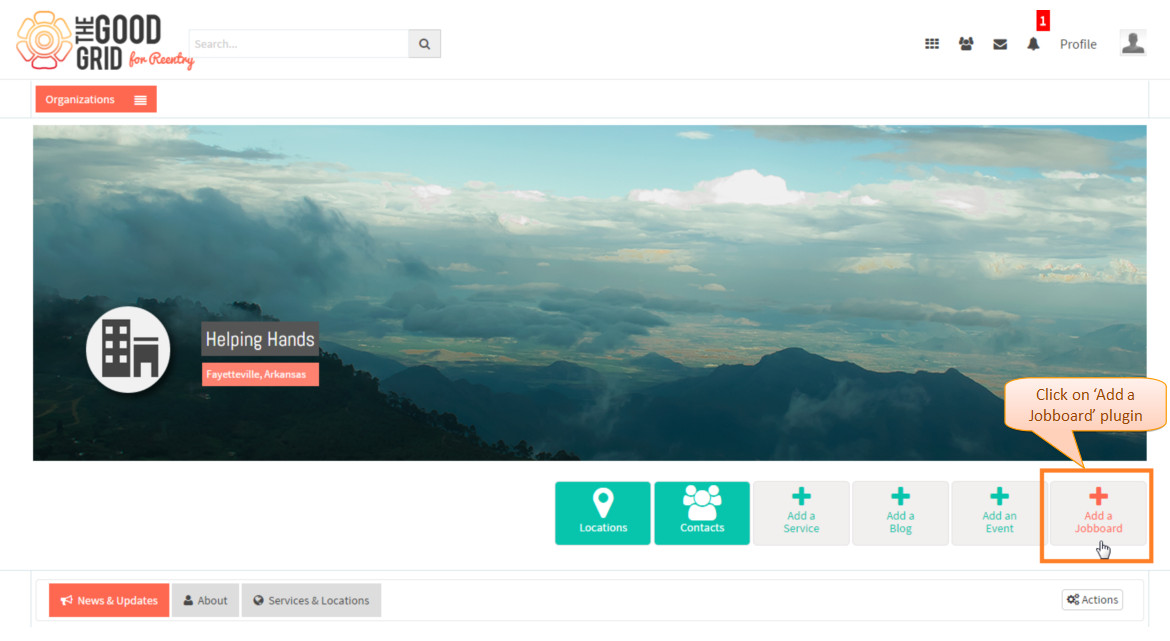Click the Helping Hands organization name
1170x641 pixels.
[260, 340]
